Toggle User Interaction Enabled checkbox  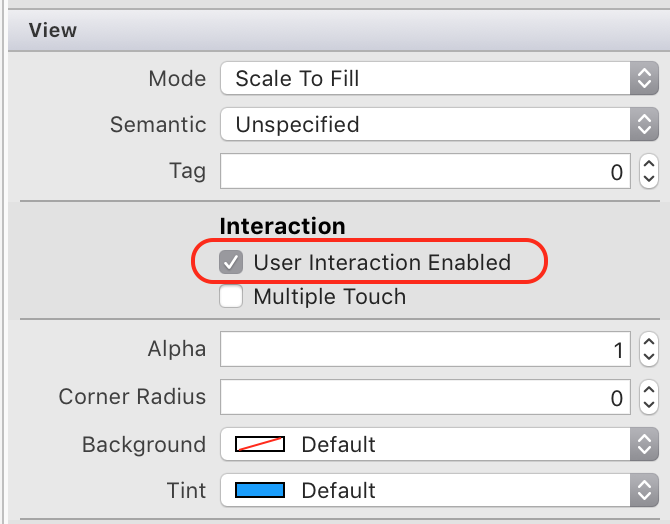coord(231,263)
